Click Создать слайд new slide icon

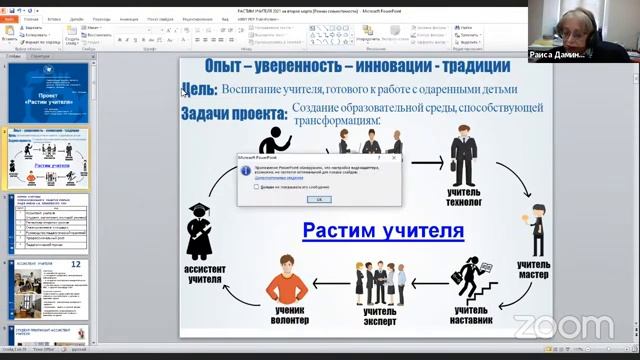[72, 31]
